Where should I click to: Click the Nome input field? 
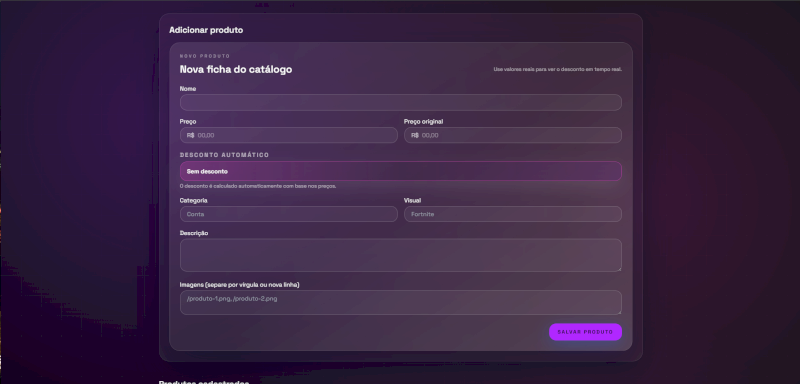pyautogui.click(x=401, y=103)
